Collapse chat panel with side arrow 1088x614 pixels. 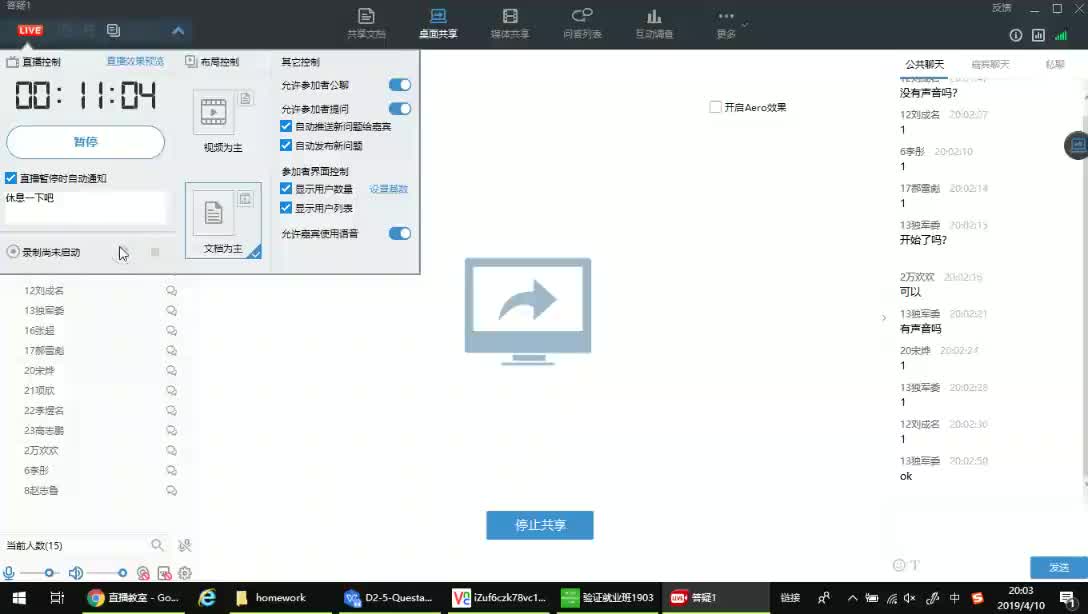[883, 318]
